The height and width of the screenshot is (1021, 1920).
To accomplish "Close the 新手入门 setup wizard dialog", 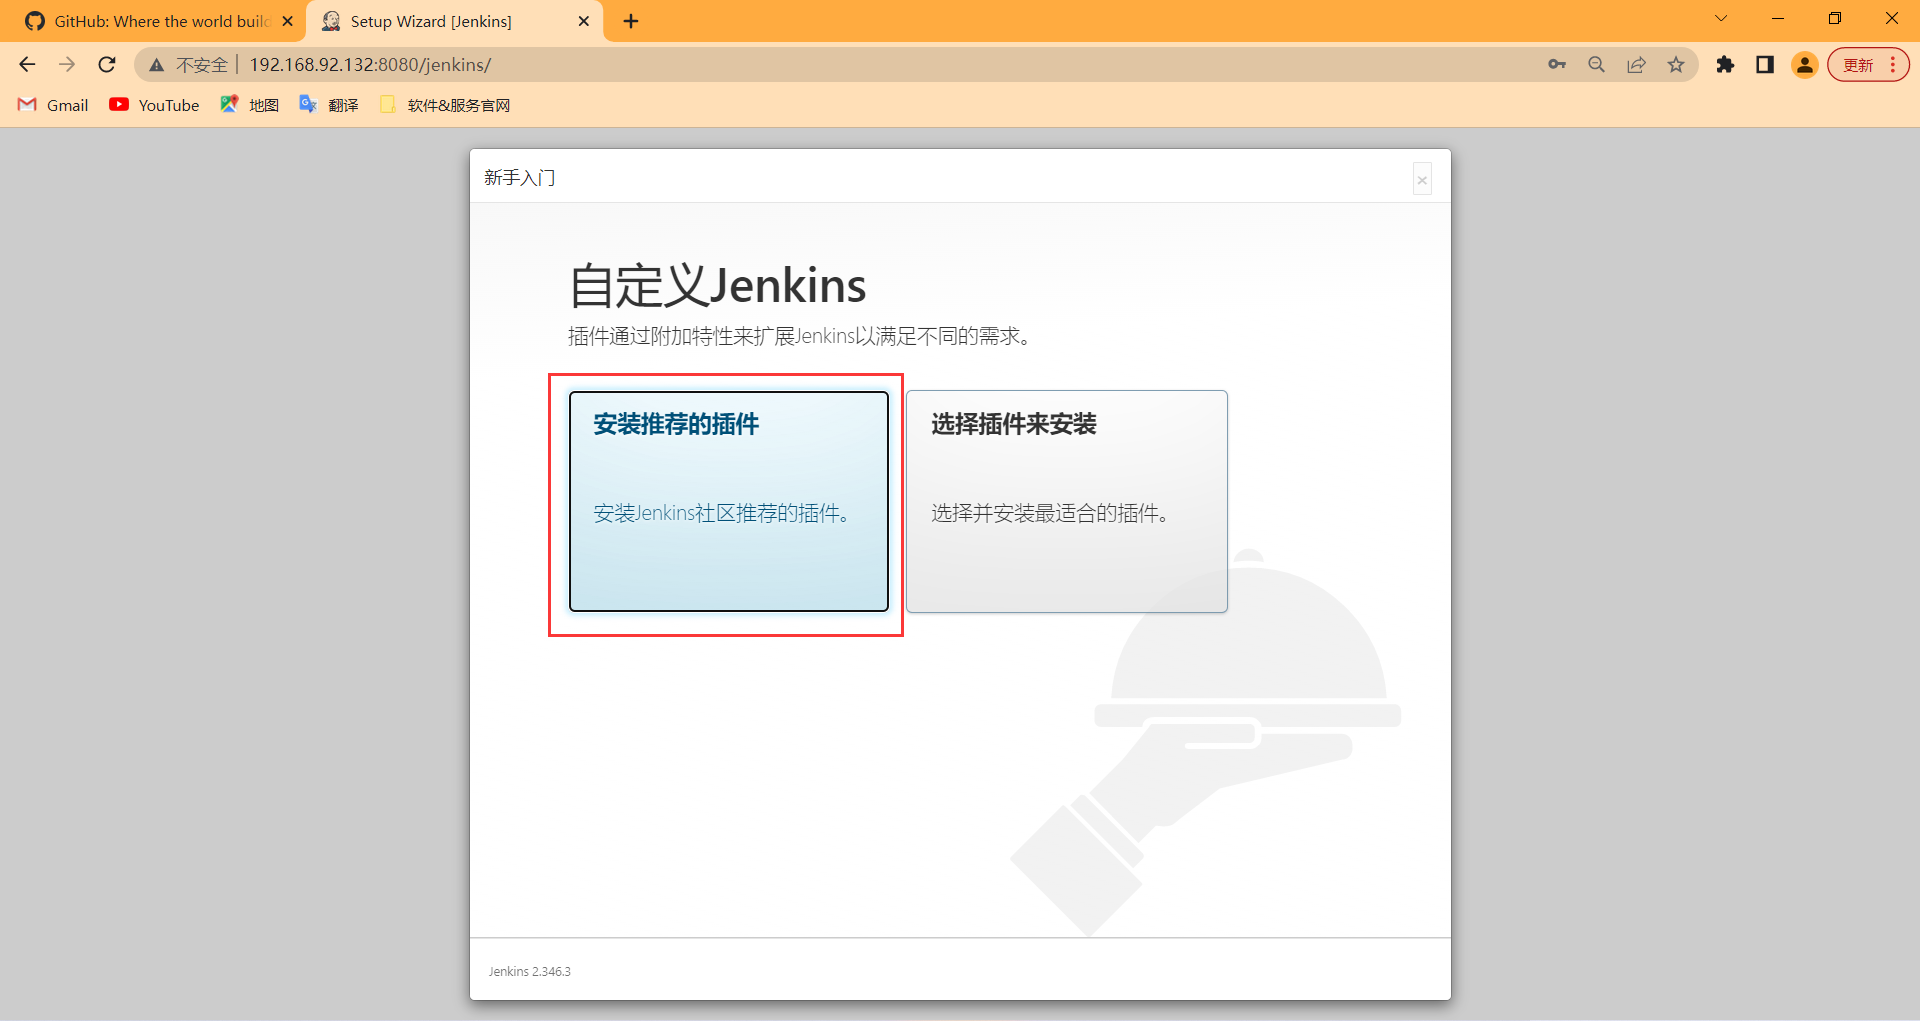I will click(x=1421, y=180).
